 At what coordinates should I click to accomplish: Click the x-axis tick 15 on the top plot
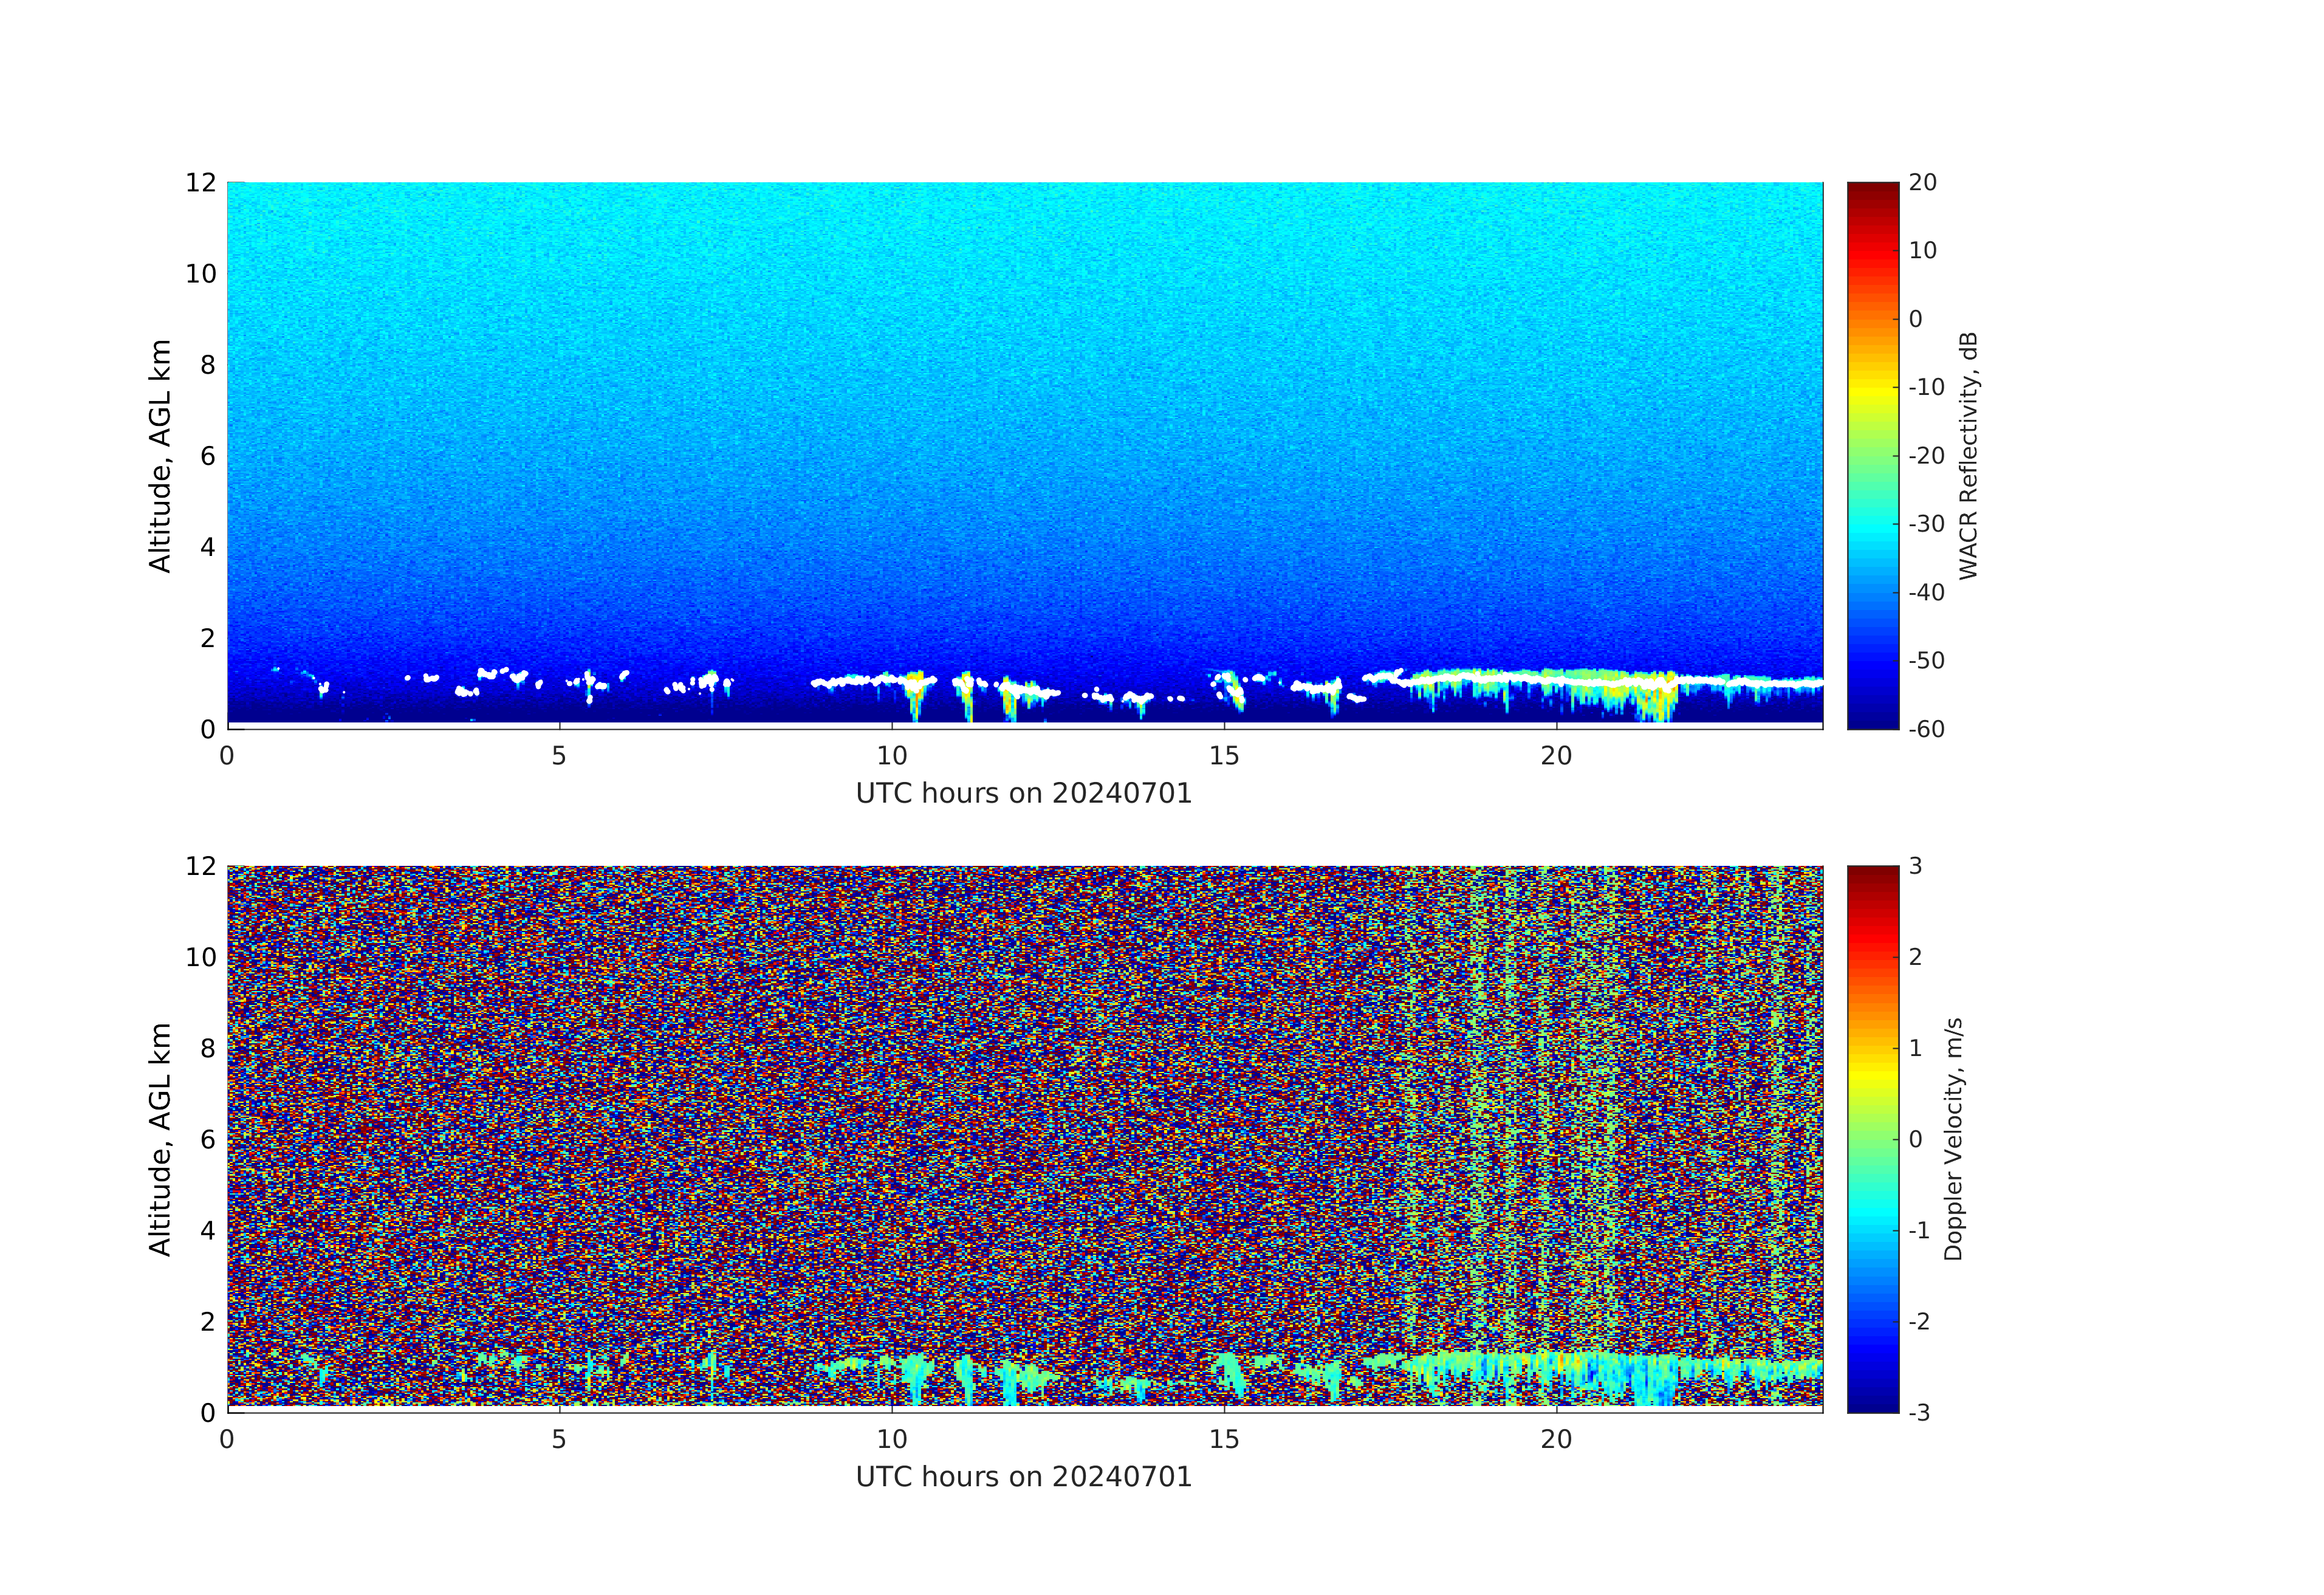tap(1224, 756)
